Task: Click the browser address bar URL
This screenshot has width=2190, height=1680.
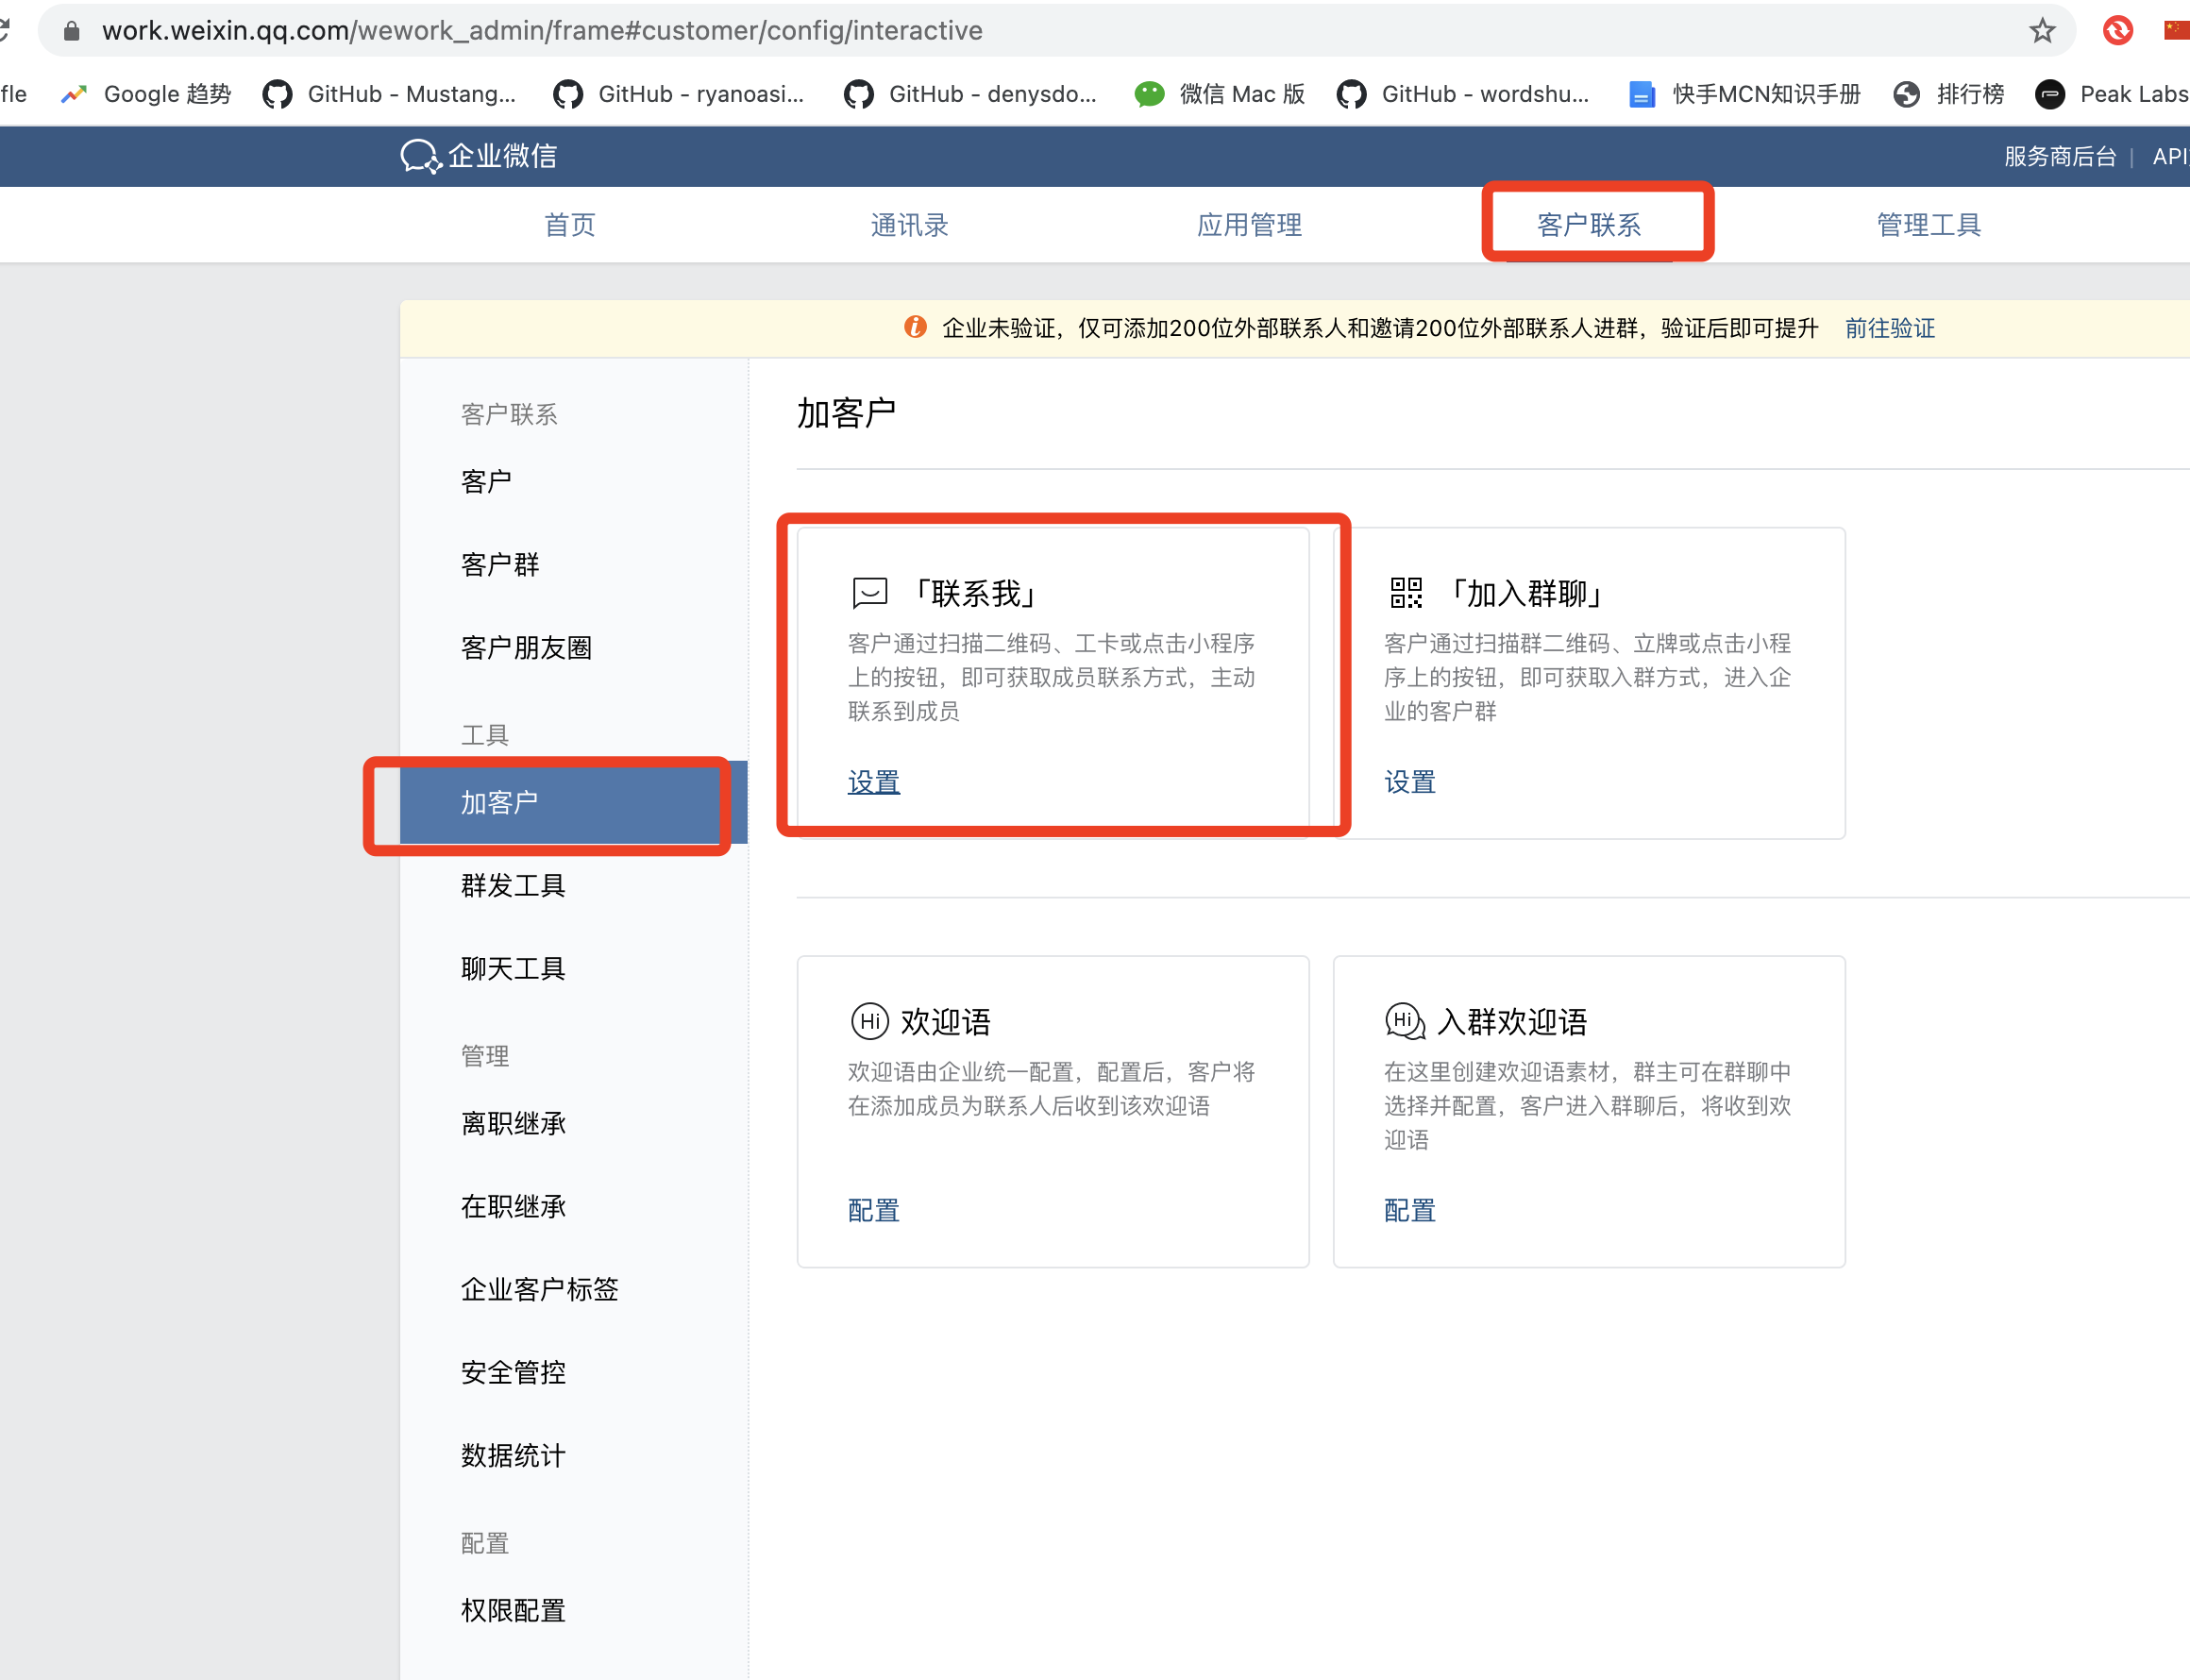Action: (x=542, y=31)
